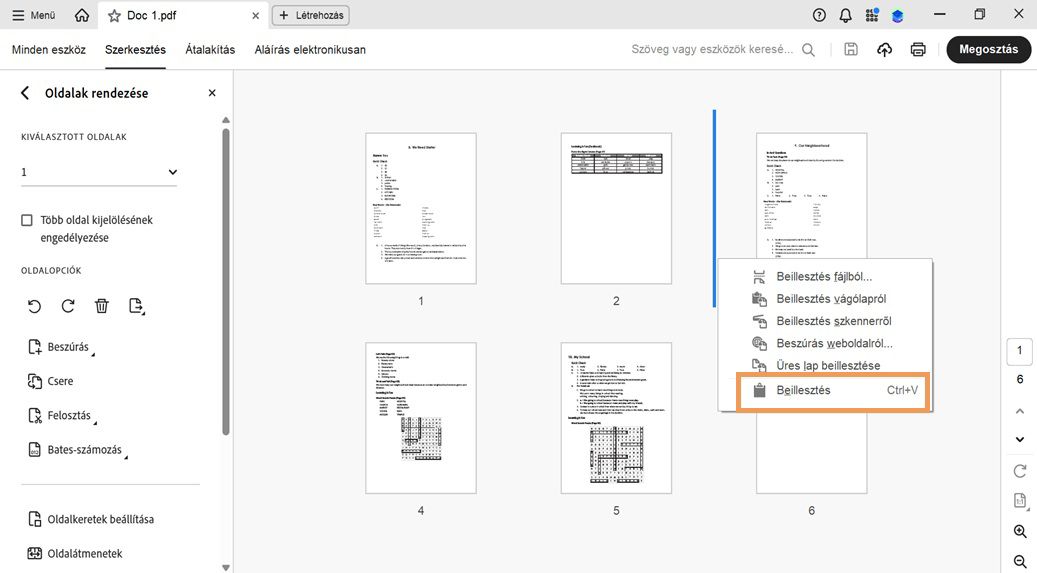The image size is (1037, 573).
Task: Click the cloud upload icon
Action: coord(884,50)
